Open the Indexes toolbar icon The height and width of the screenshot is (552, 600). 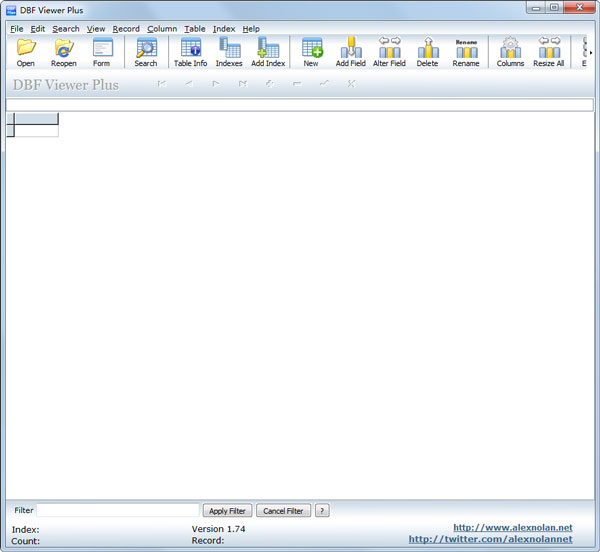pyautogui.click(x=229, y=52)
